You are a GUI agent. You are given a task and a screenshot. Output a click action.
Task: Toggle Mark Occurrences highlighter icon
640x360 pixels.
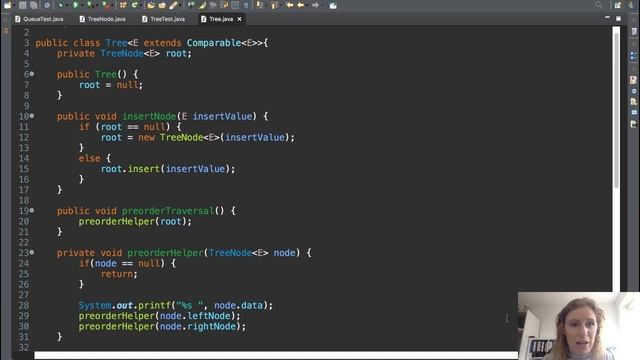point(202,5)
